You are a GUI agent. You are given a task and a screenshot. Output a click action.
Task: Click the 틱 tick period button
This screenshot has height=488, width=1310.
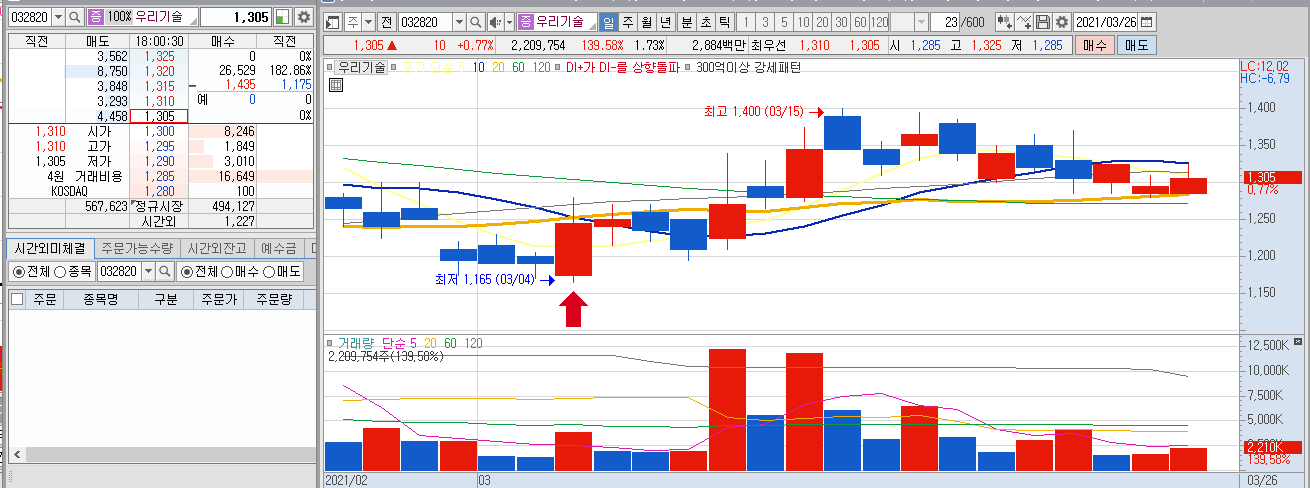point(725,22)
